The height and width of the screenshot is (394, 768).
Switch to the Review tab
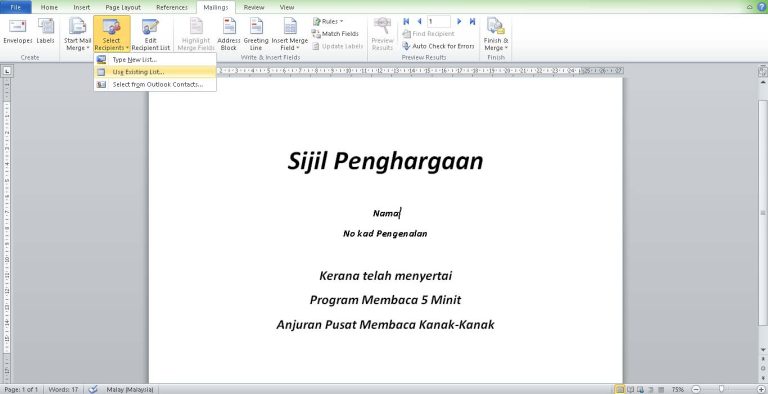click(x=254, y=7)
